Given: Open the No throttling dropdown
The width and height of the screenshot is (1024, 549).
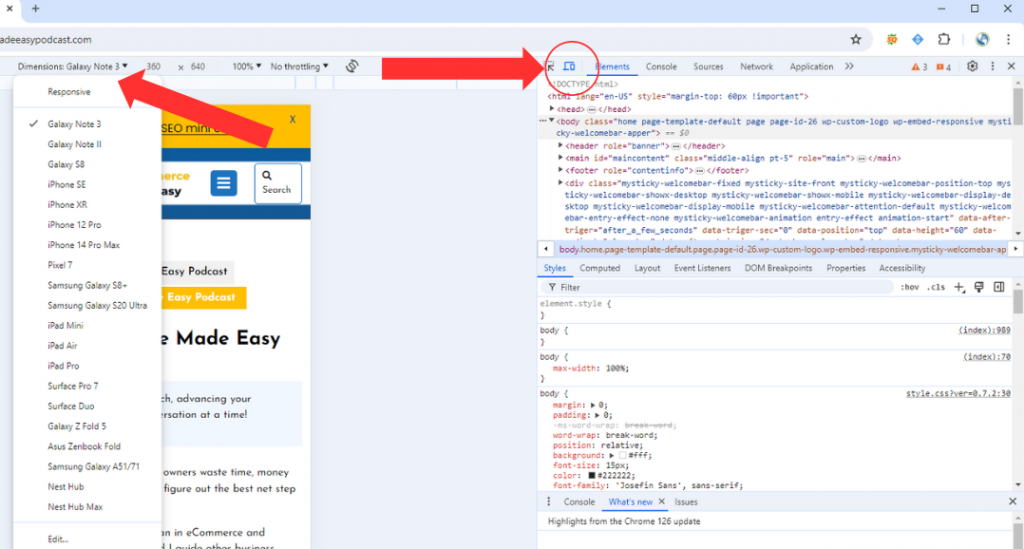Looking at the screenshot, I should coord(300,66).
